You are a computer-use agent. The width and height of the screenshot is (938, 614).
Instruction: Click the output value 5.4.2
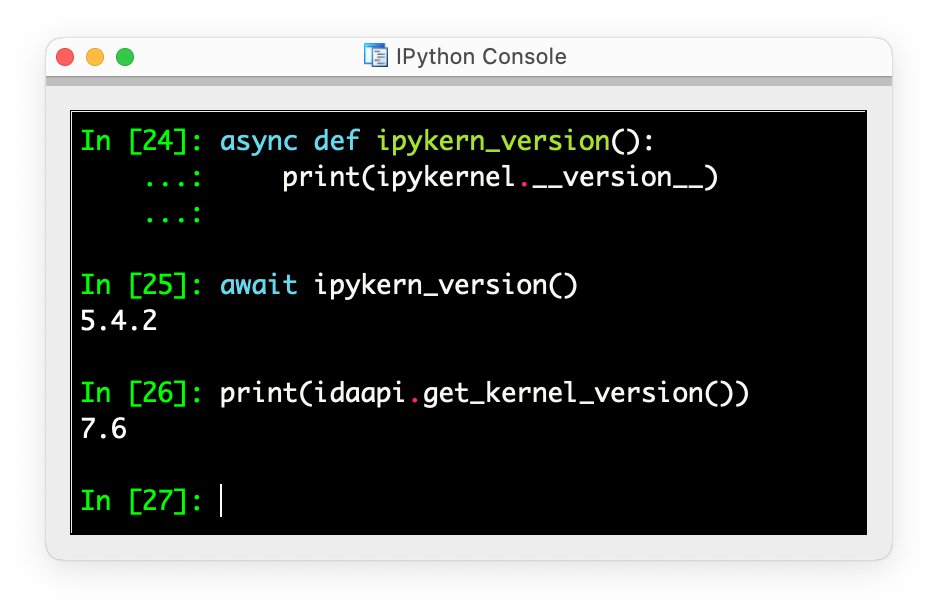tap(118, 321)
